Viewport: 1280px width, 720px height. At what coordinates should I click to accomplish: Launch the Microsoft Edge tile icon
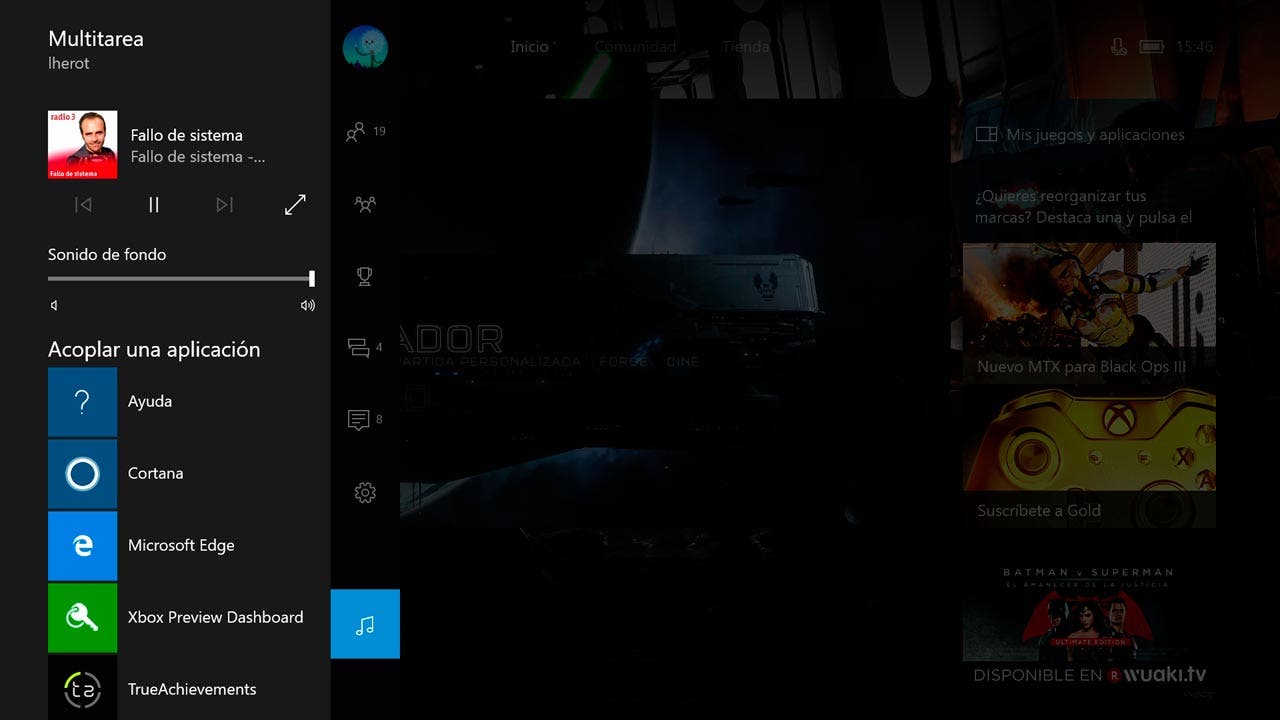[x=83, y=546]
